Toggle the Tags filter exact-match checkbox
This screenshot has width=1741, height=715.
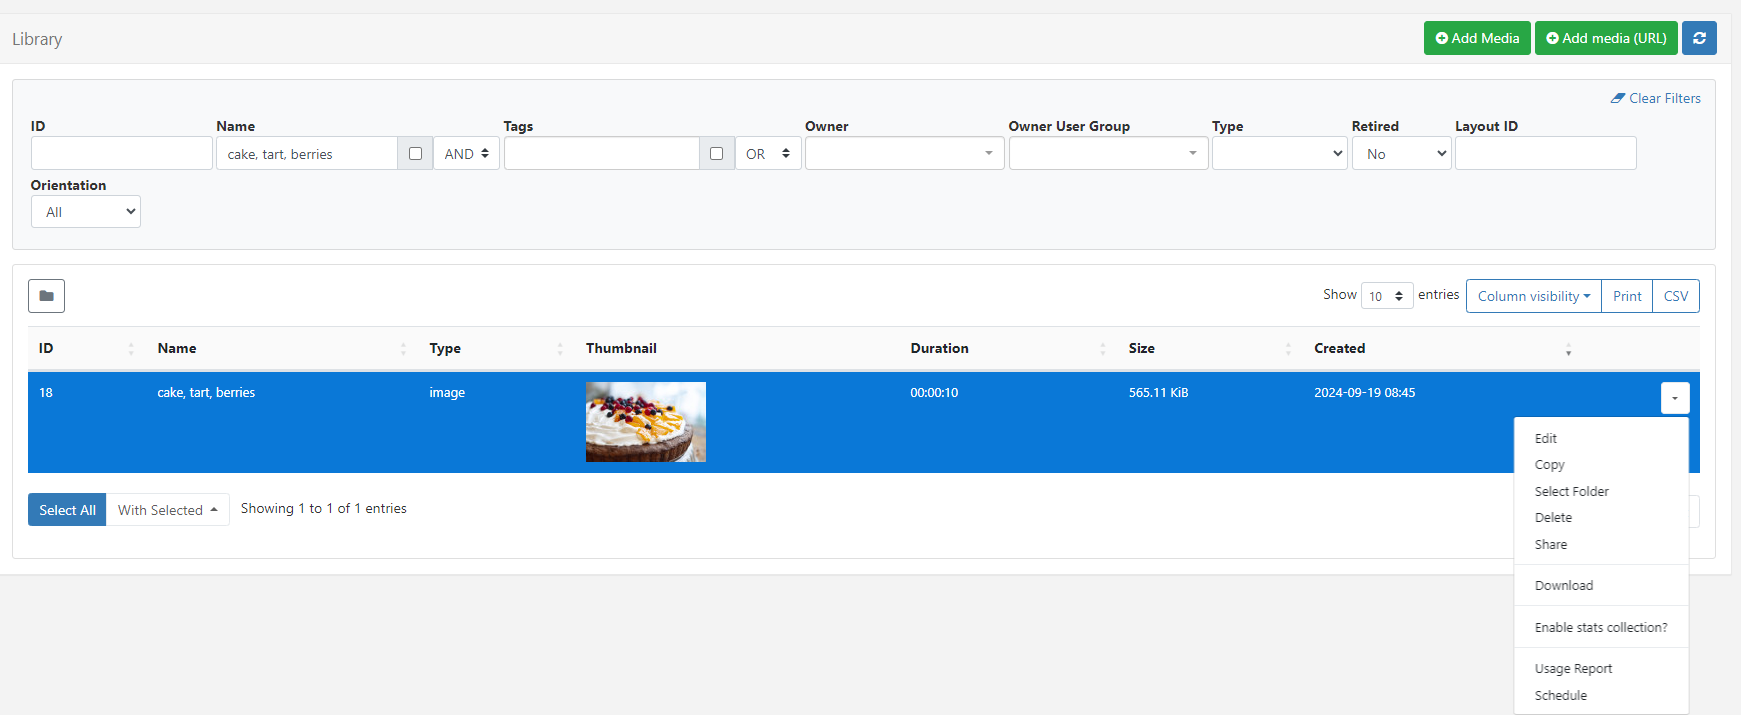[716, 154]
